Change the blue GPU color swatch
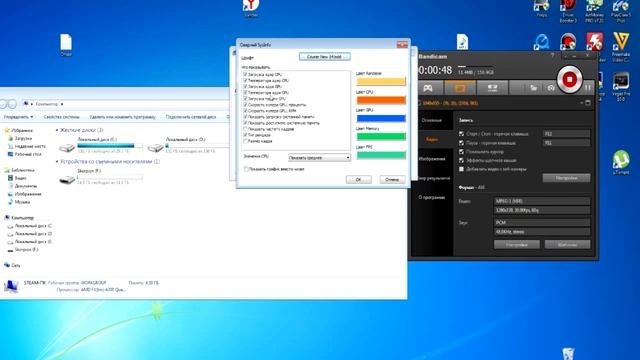Screen dimensions: 640x360 [x=381, y=118]
